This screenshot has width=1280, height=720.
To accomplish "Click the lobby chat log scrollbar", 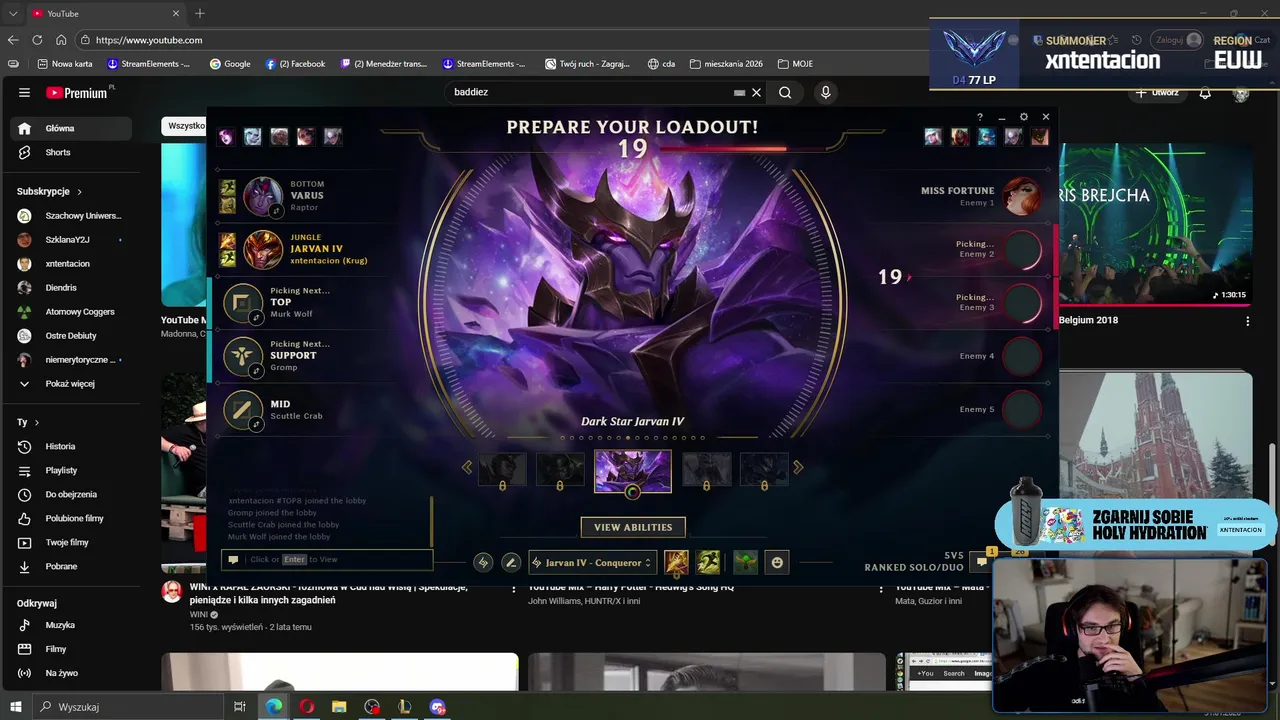I will (x=432, y=520).
